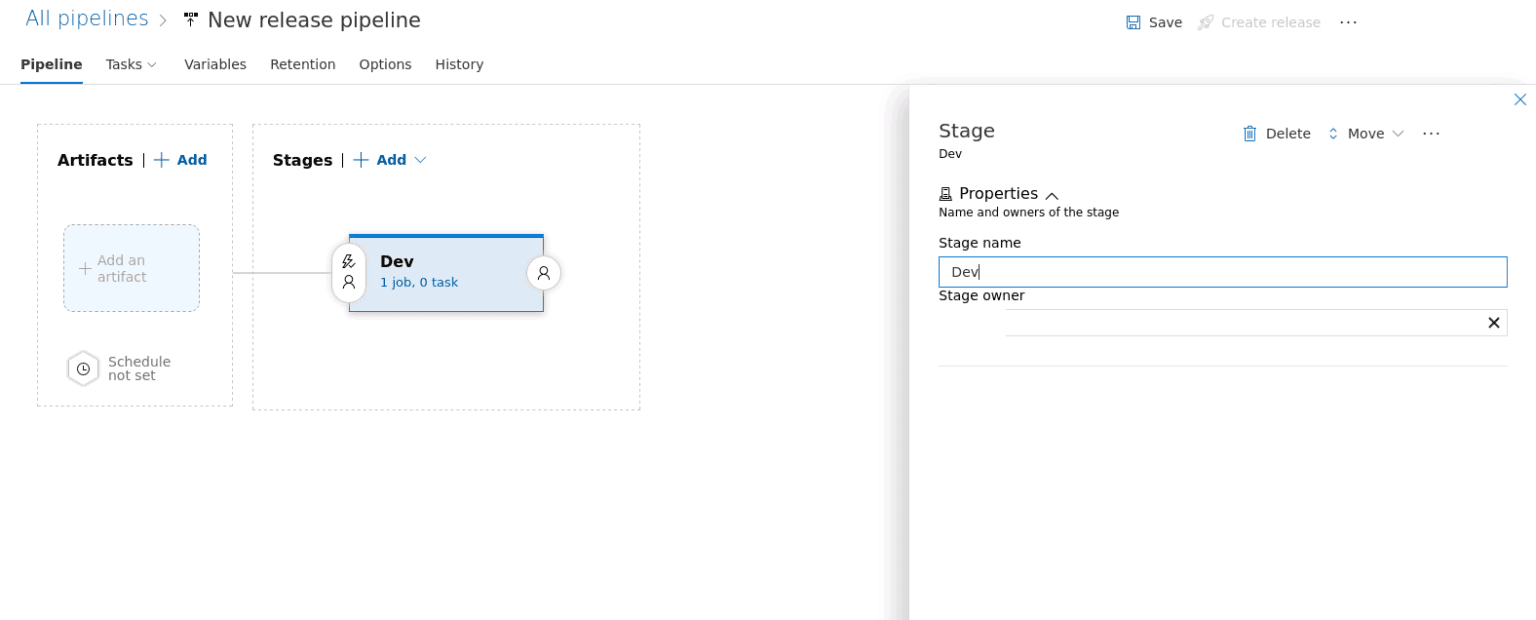Viewport: 1536px width, 620px height.
Task: Expand the Stages Add dropdown chevron
Action: tap(420, 160)
